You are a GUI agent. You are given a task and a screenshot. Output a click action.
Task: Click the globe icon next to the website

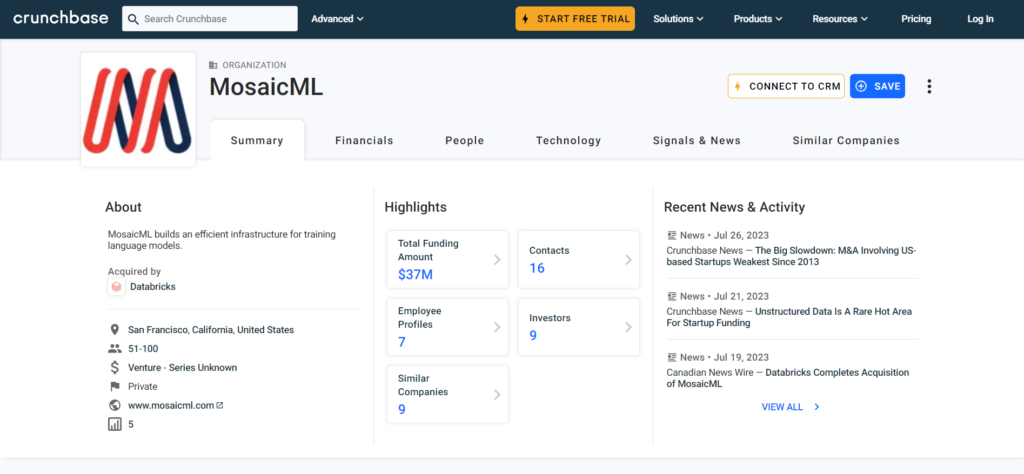click(115, 405)
